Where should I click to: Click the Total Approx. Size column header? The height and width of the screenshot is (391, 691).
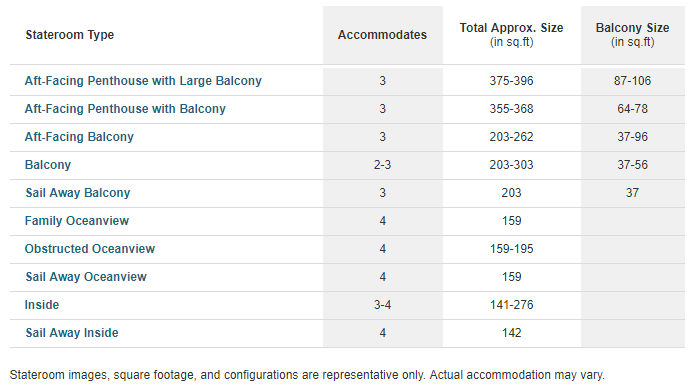(x=512, y=35)
